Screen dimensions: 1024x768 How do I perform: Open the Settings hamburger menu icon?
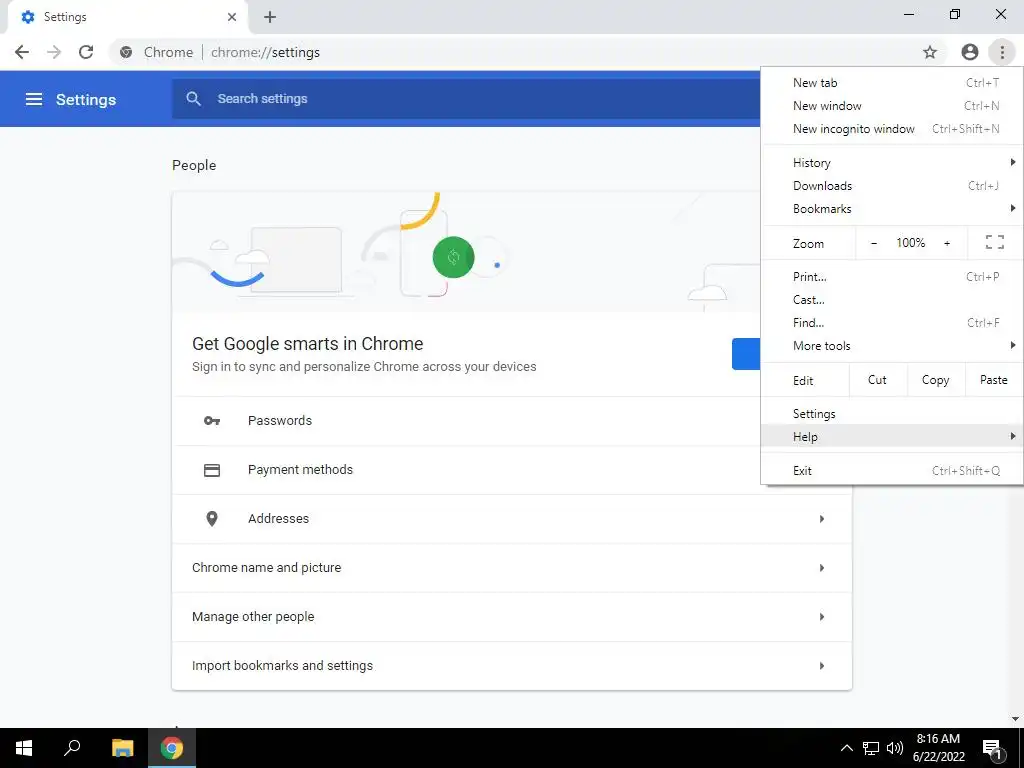(34, 99)
